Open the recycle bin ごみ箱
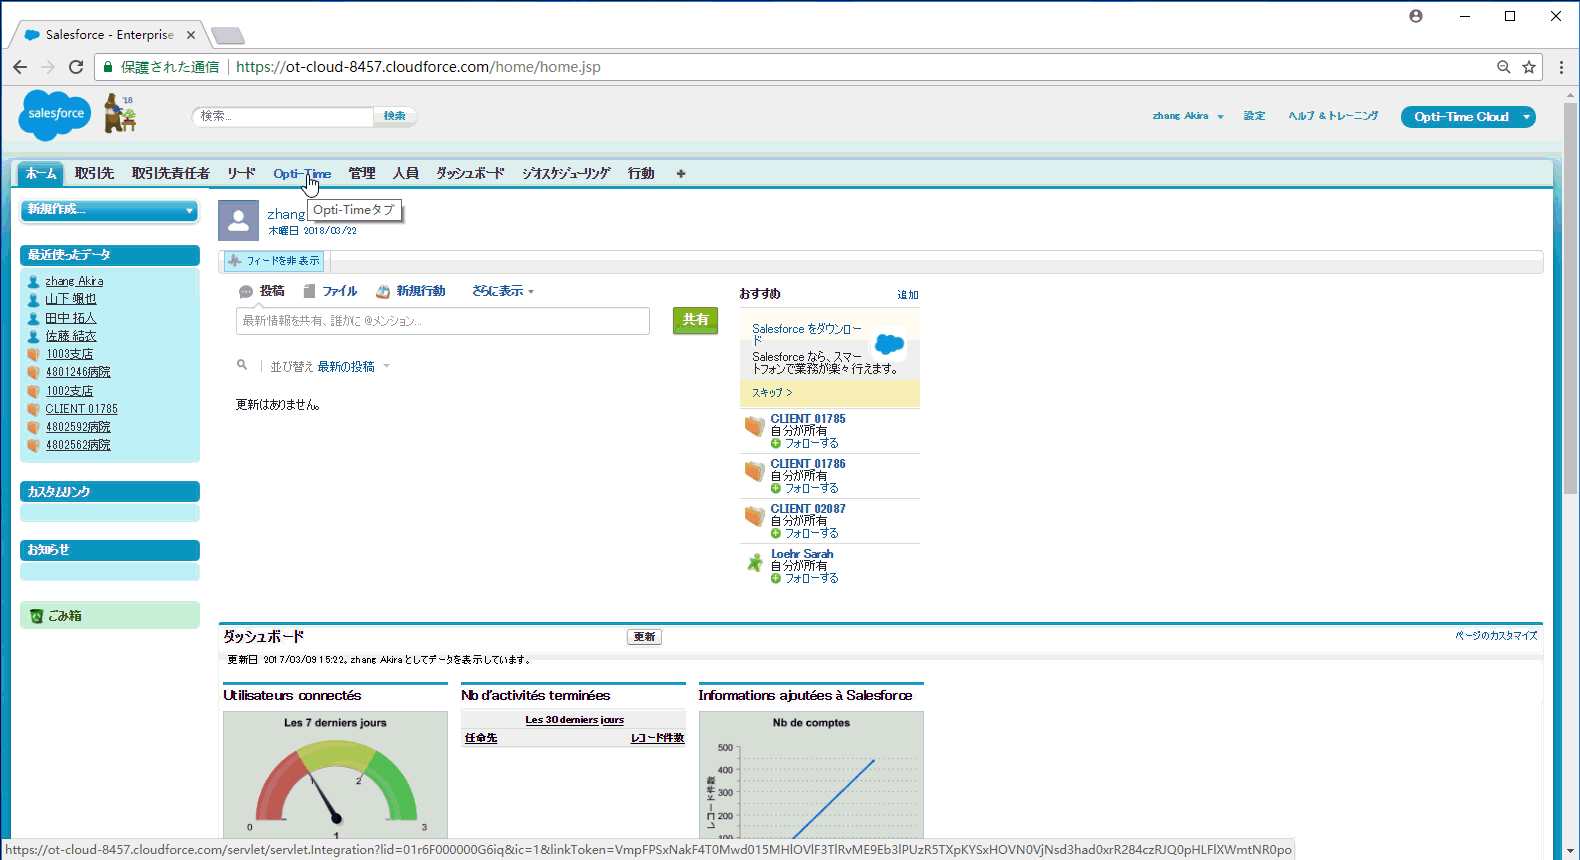 click(x=65, y=616)
